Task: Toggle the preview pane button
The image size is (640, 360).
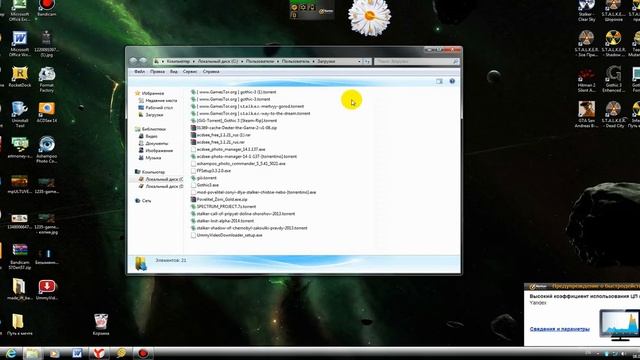Action: click(x=439, y=81)
